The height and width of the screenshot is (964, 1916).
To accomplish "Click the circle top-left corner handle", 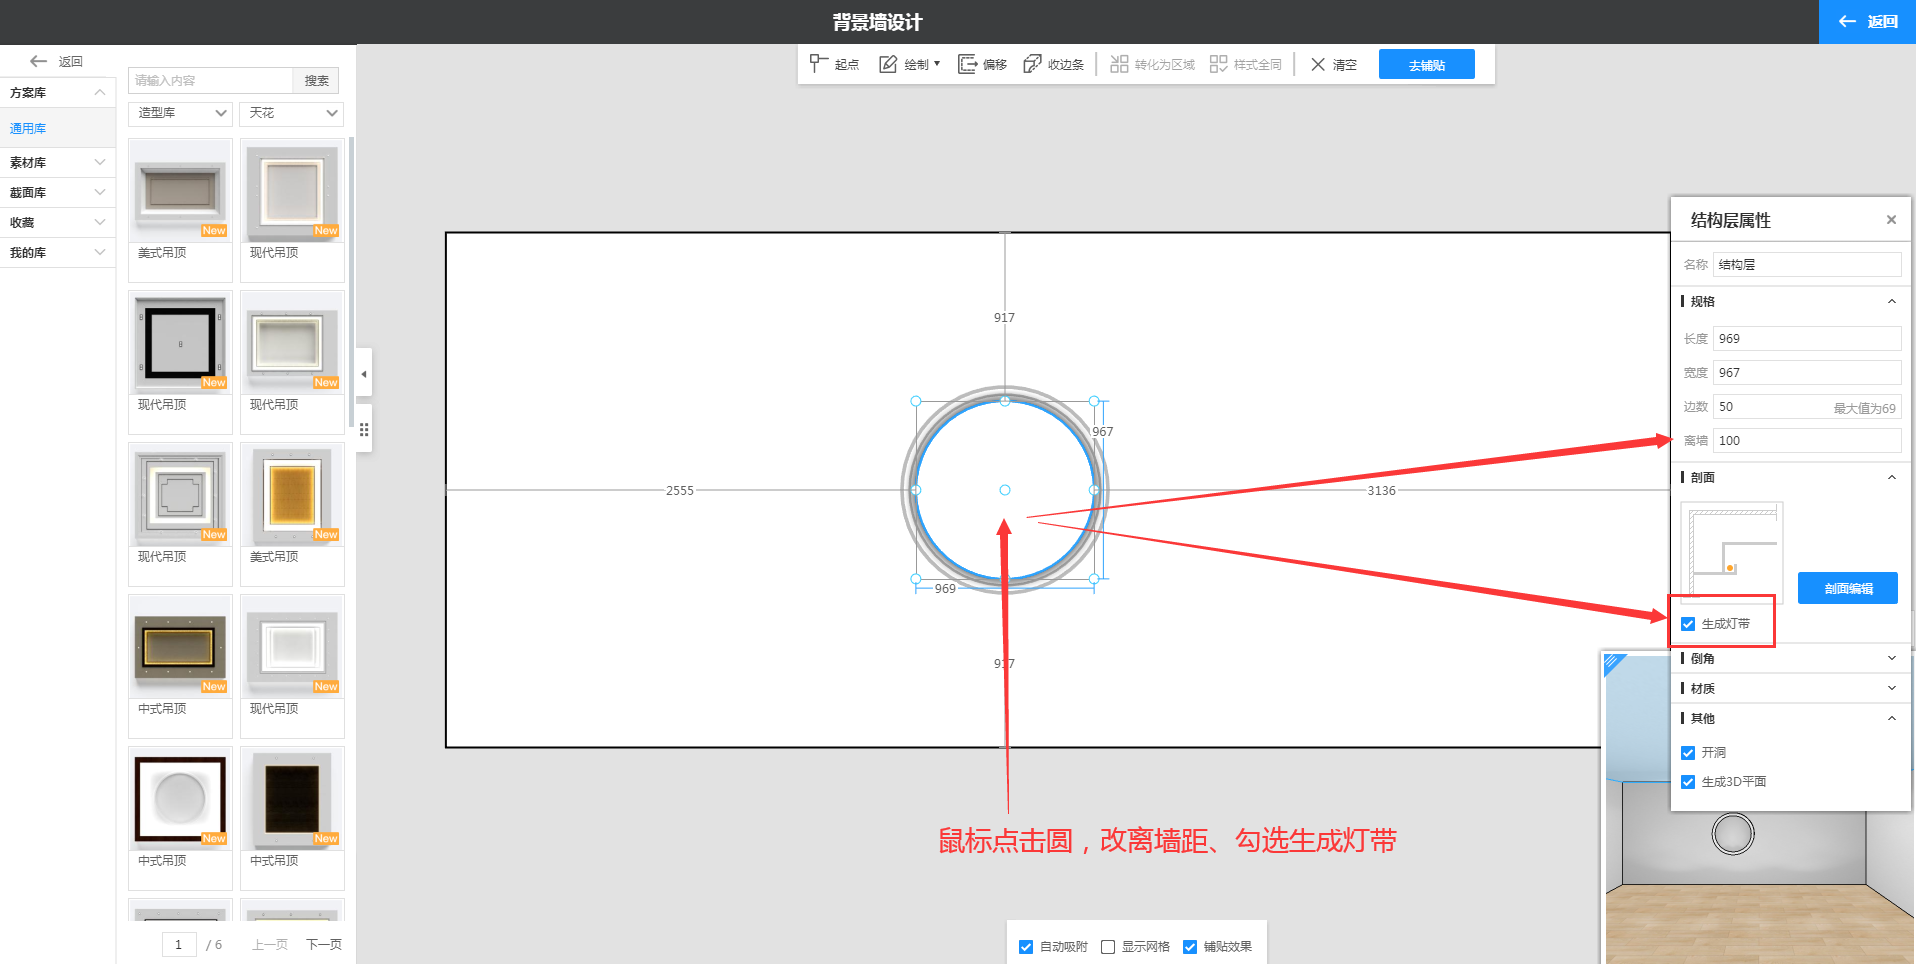I will pos(916,401).
